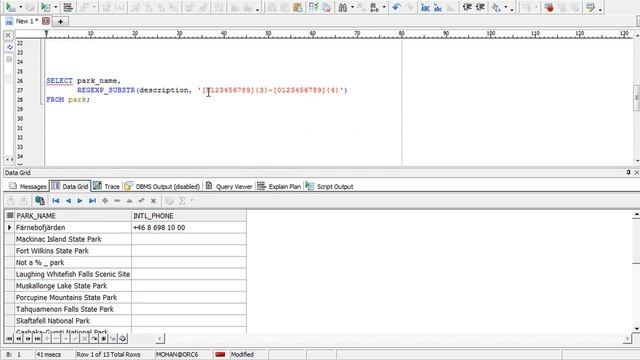This screenshot has width=640, height=360.
Task: Select Fort Wilkins State Park row
Action: (x=73, y=251)
